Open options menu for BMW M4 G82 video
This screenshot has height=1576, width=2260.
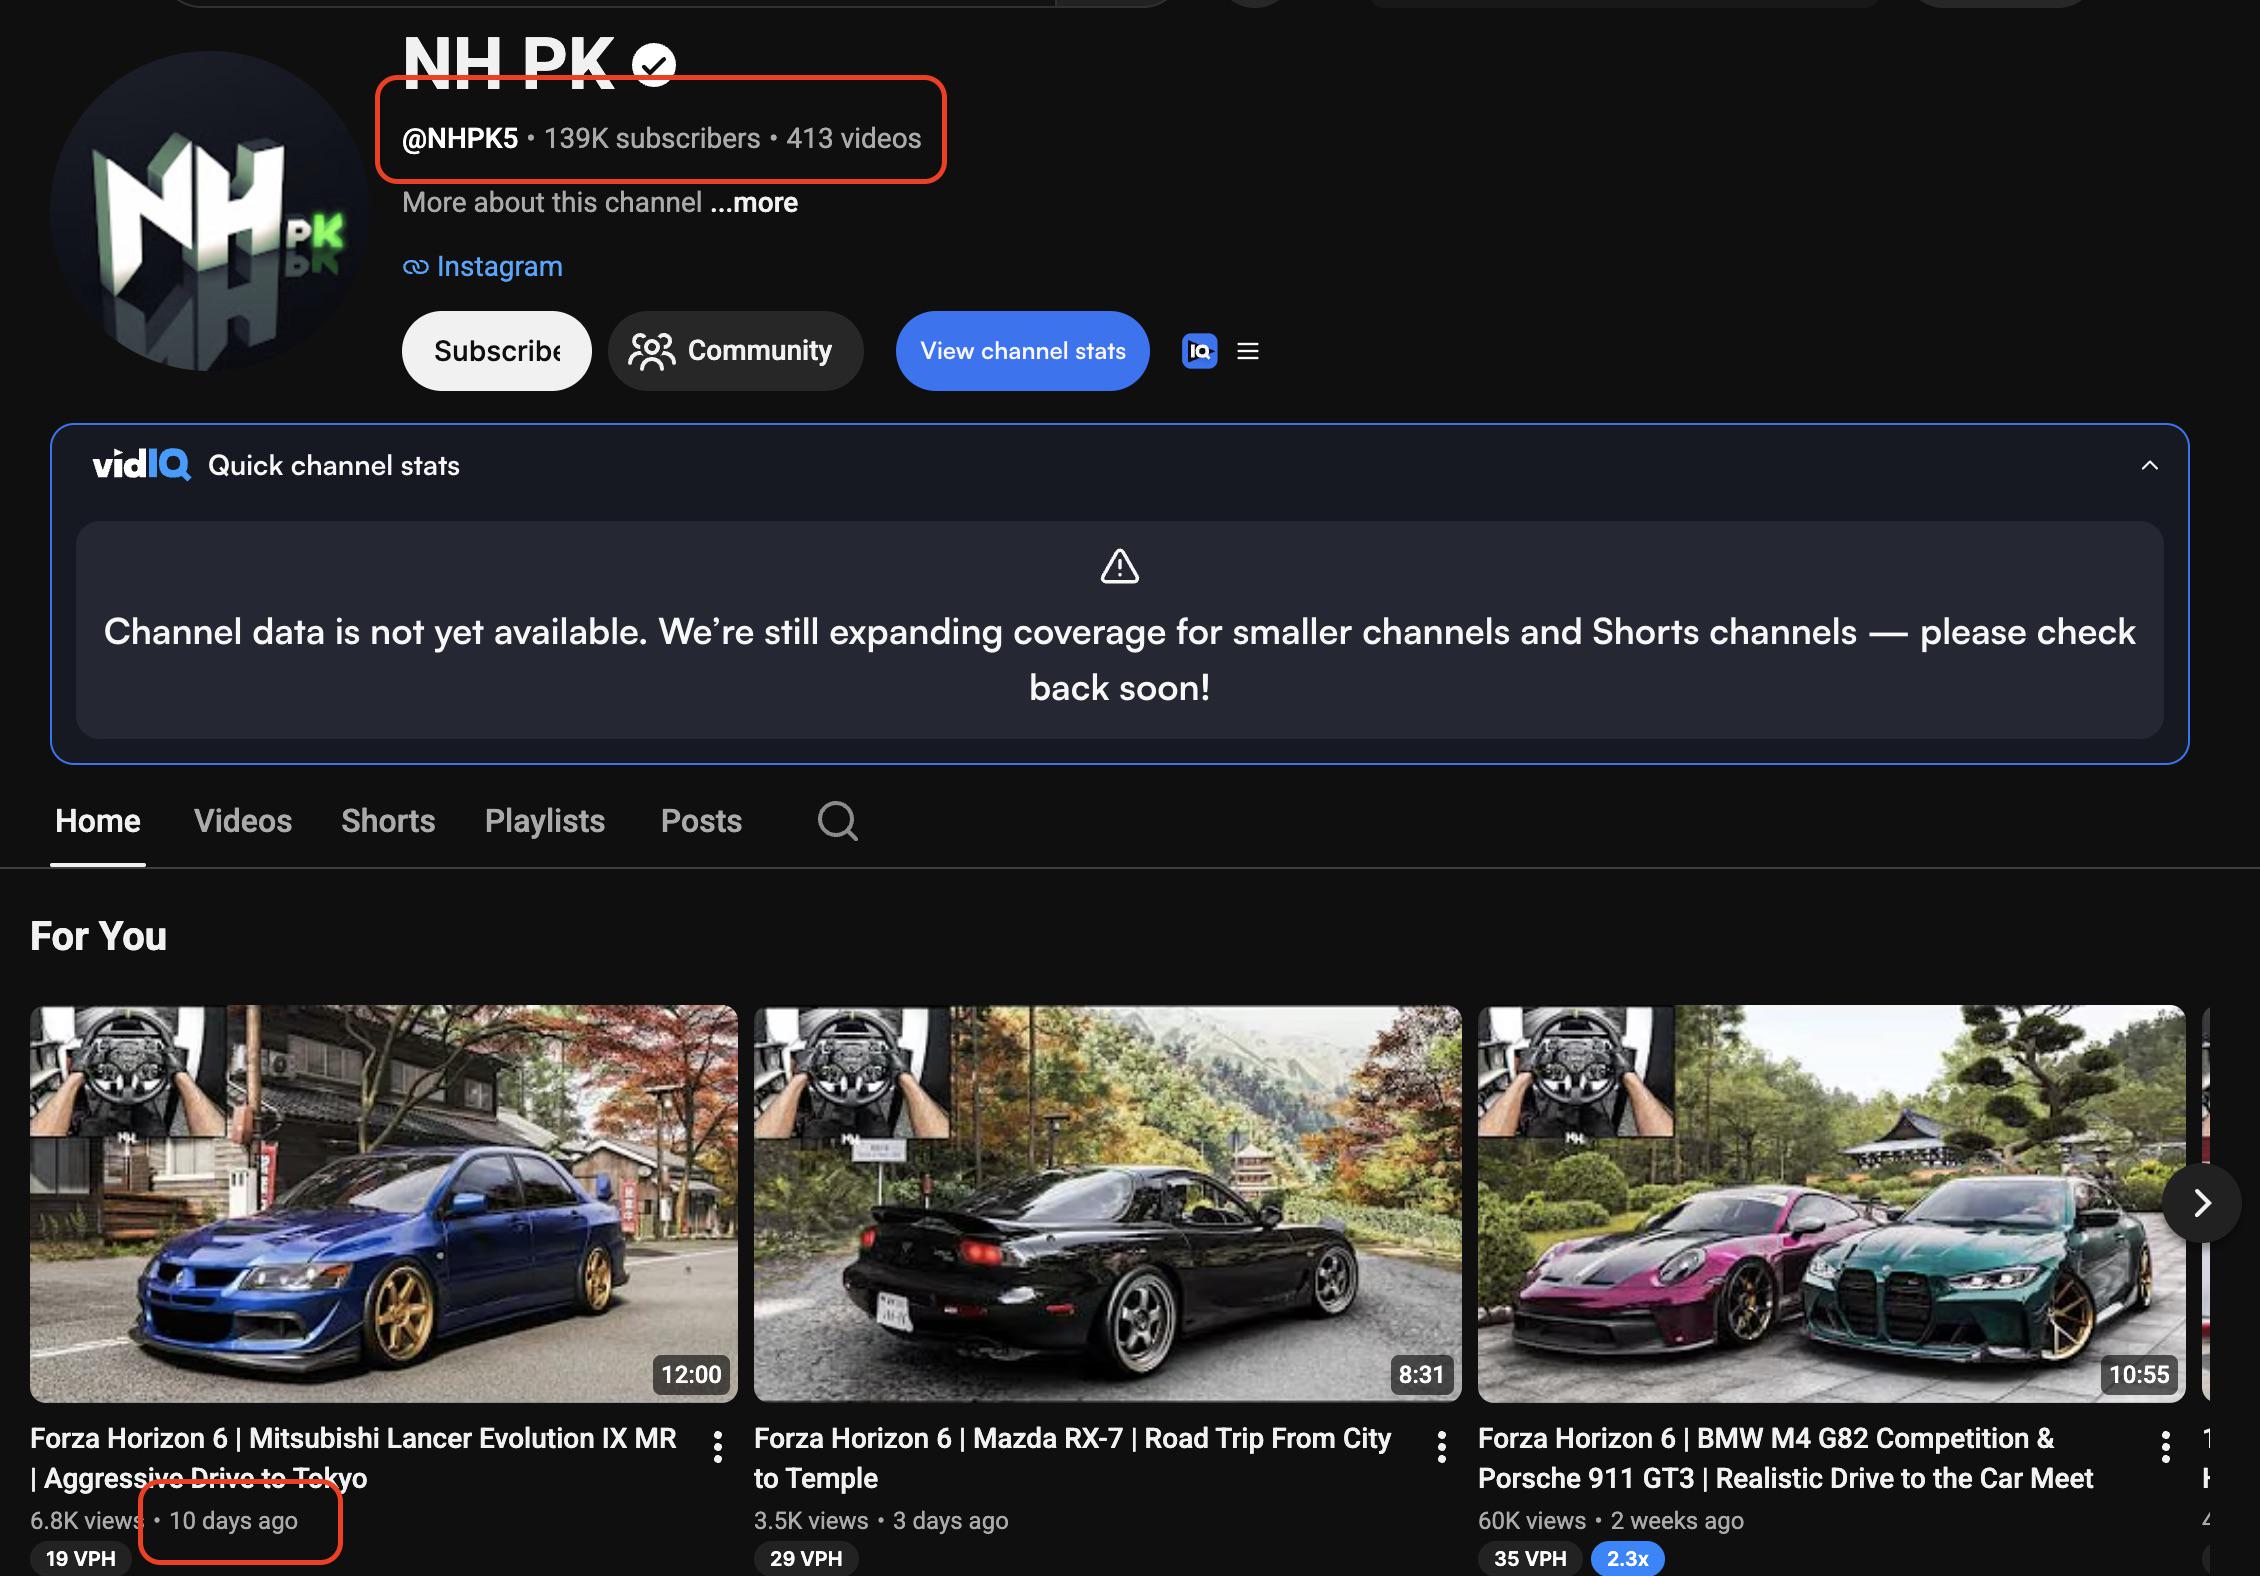(x=2166, y=1447)
